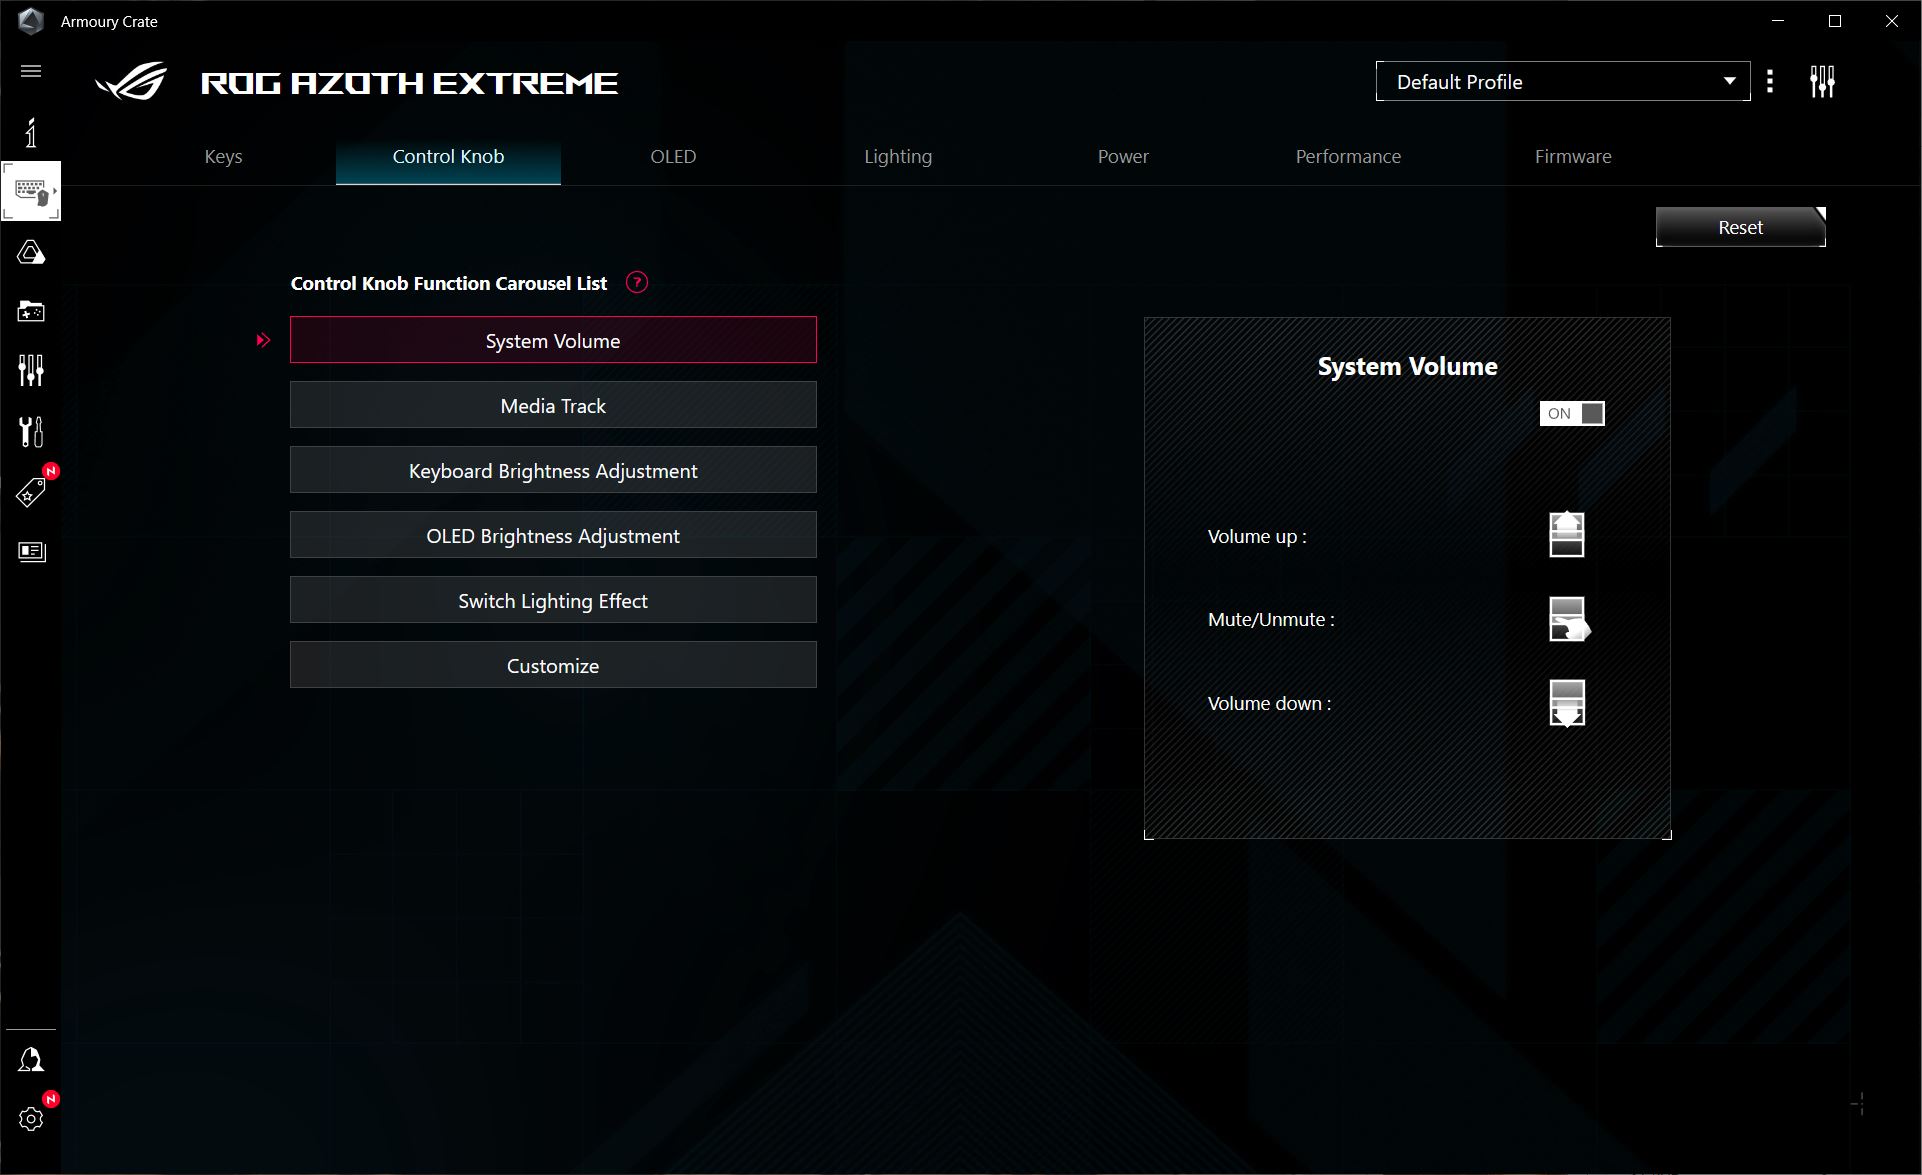Click the Armoury Crate title bar icon
Image resolution: width=1922 pixels, height=1175 pixels.
click(31, 21)
